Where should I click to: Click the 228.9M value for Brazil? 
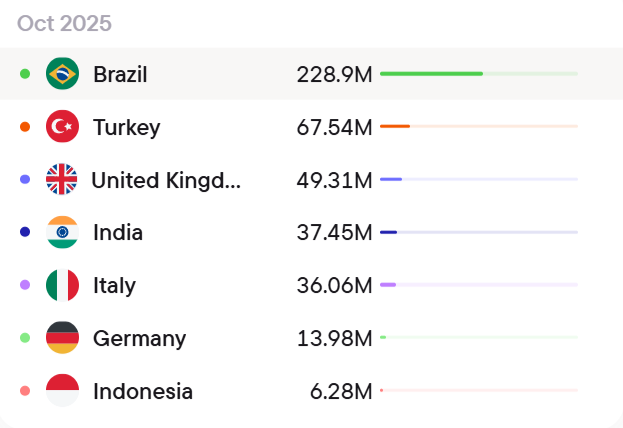(334, 74)
